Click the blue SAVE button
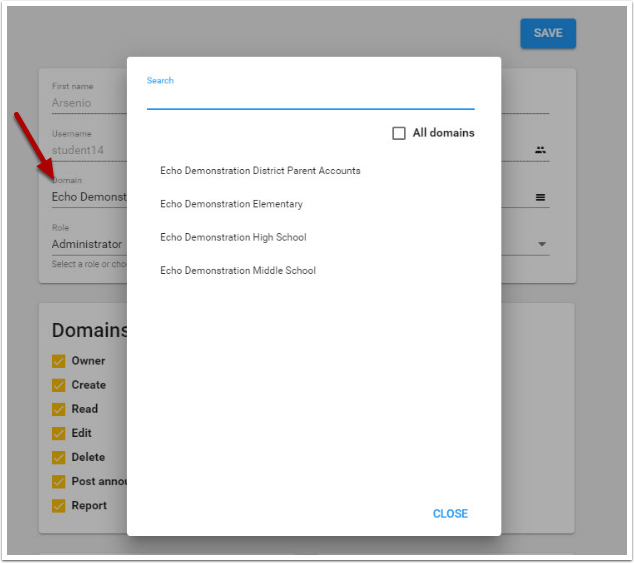 [547, 33]
